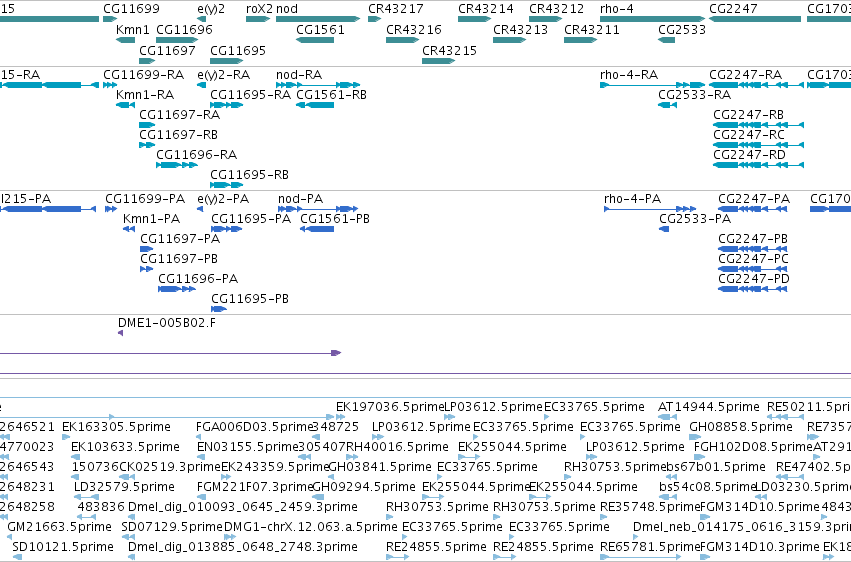This screenshot has height=562, width=851.
Task: Open the GH08858.5prime EST label
Action: click(x=741, y=427)
